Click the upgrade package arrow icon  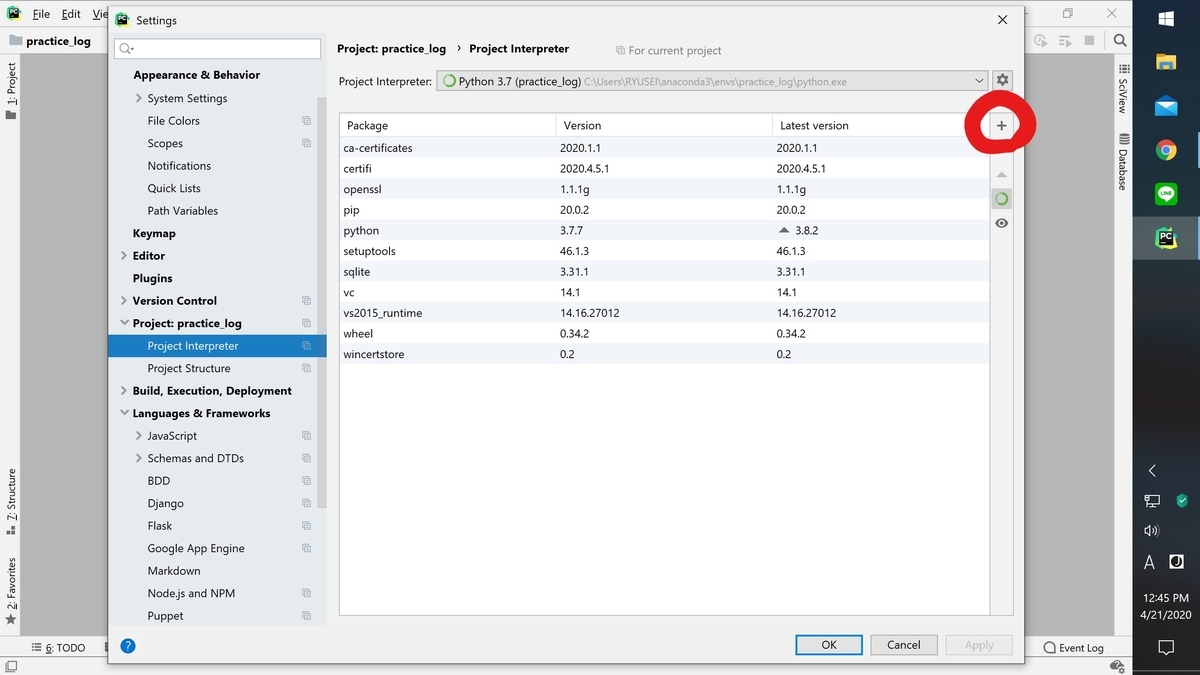tap(1001, 175)
